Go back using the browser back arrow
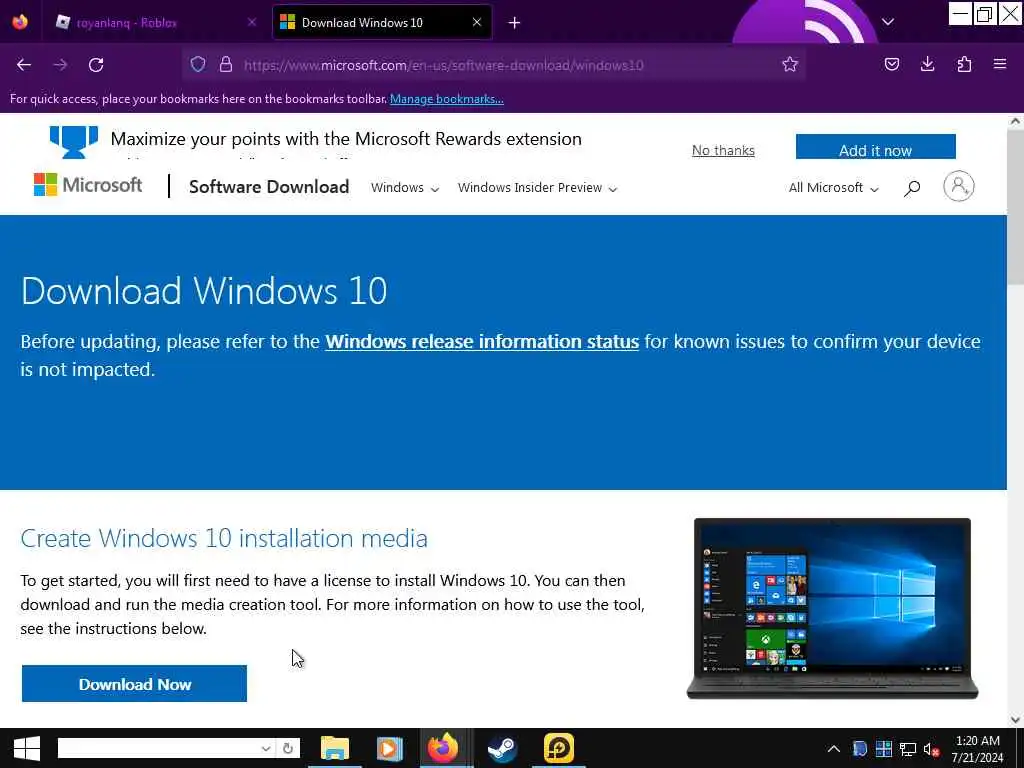 24,65
